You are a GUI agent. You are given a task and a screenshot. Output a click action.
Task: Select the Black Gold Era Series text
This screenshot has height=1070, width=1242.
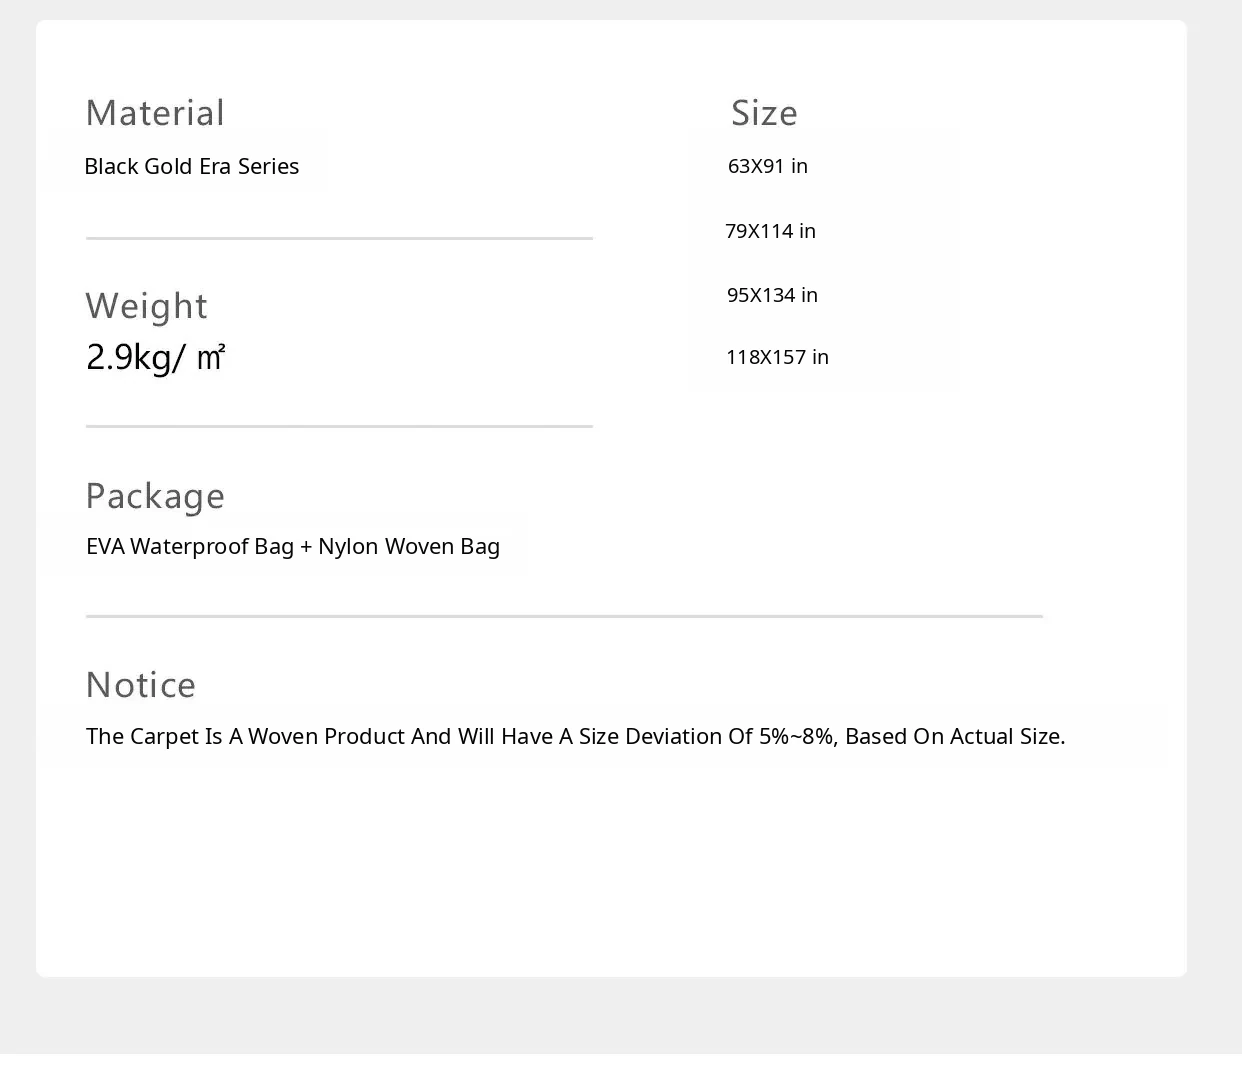(191, 166)
